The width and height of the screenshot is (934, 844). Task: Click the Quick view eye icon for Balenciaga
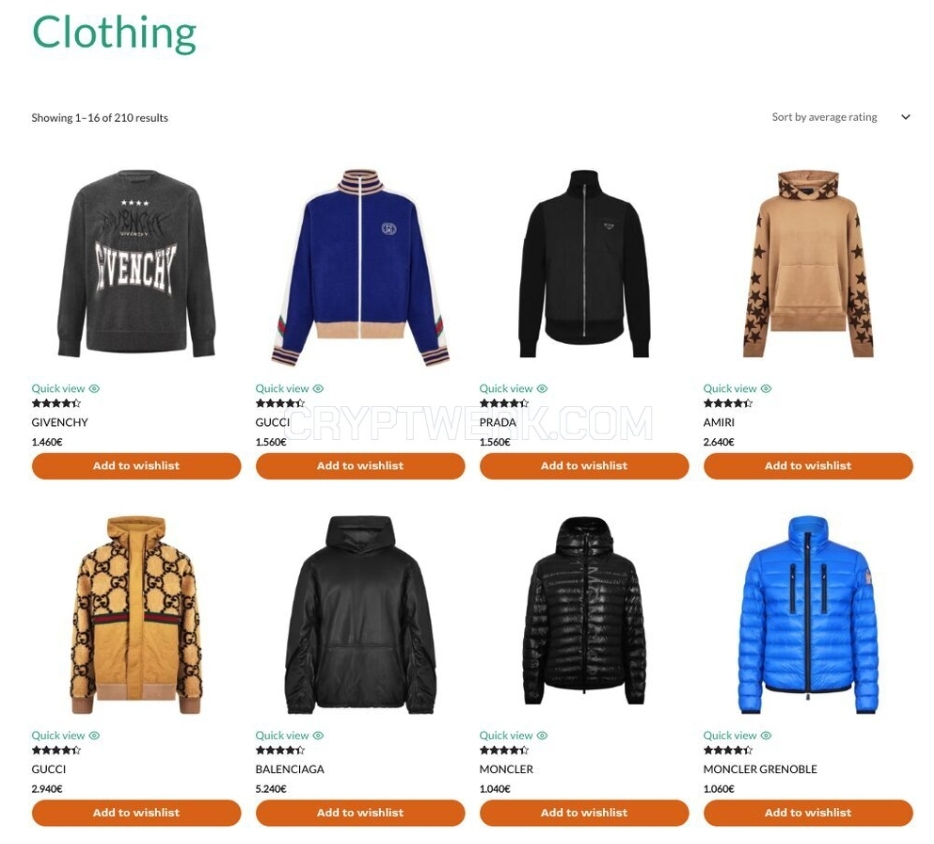(x=318, y=736)
